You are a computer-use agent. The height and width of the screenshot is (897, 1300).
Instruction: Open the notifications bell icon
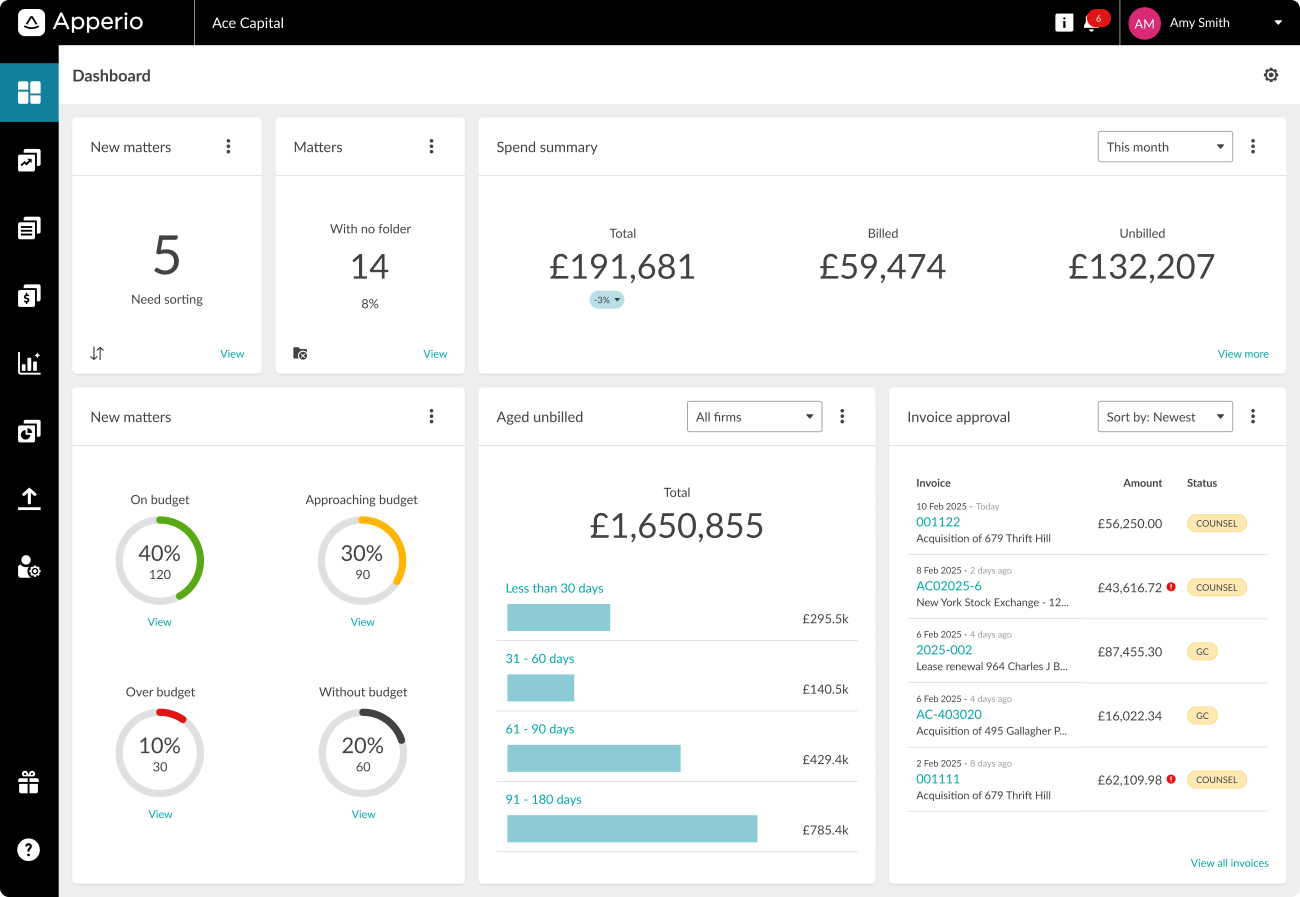click(x=1091, y=23)
